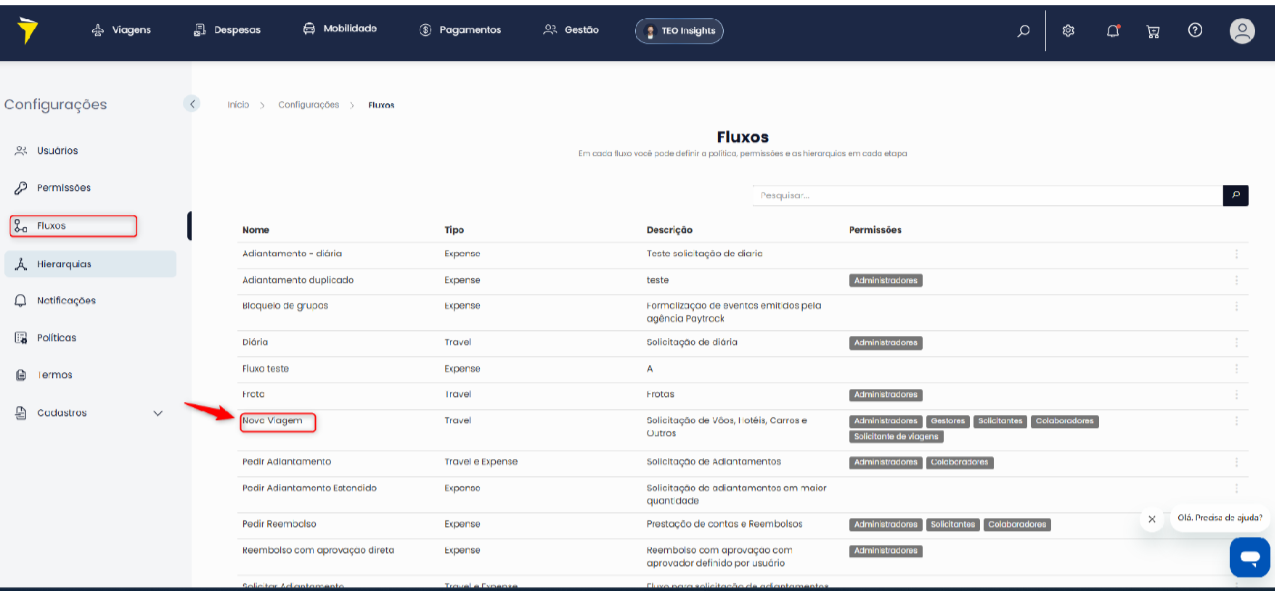Image resolution: width=1278 pixels, height=591 pixels.
Task: Click the Tipo column header
Action: [x=454, y=230]
